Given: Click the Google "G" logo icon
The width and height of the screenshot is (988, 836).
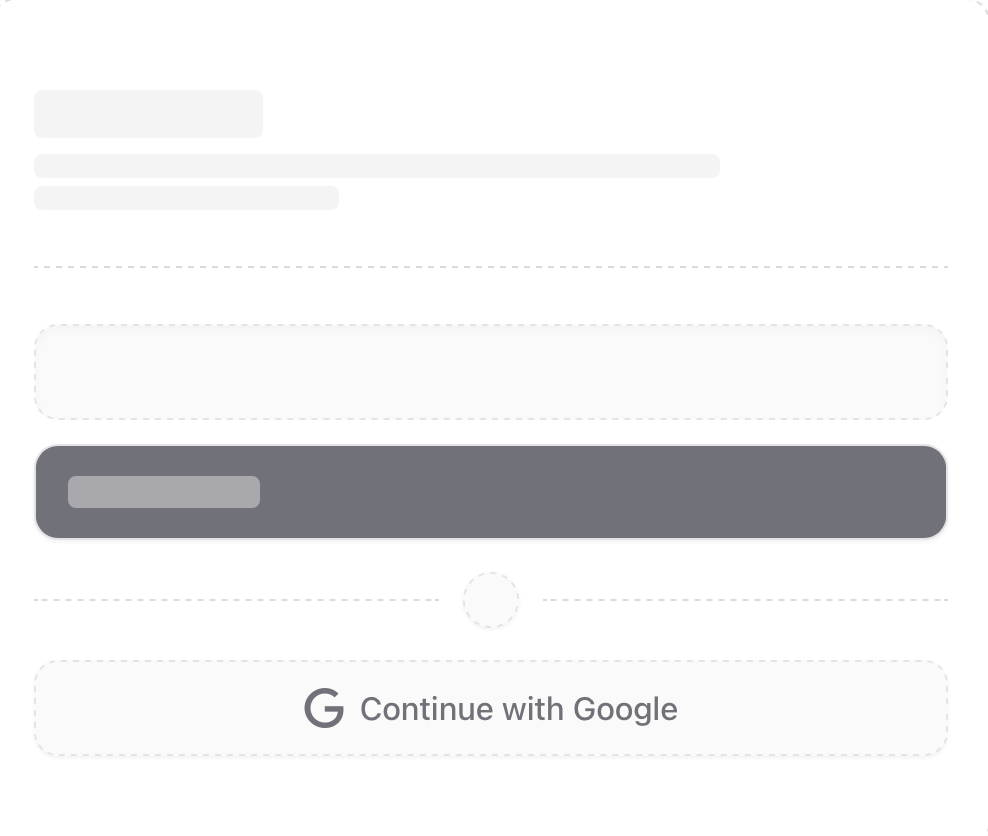Looking at the screenshot, I should pos(324,709).
